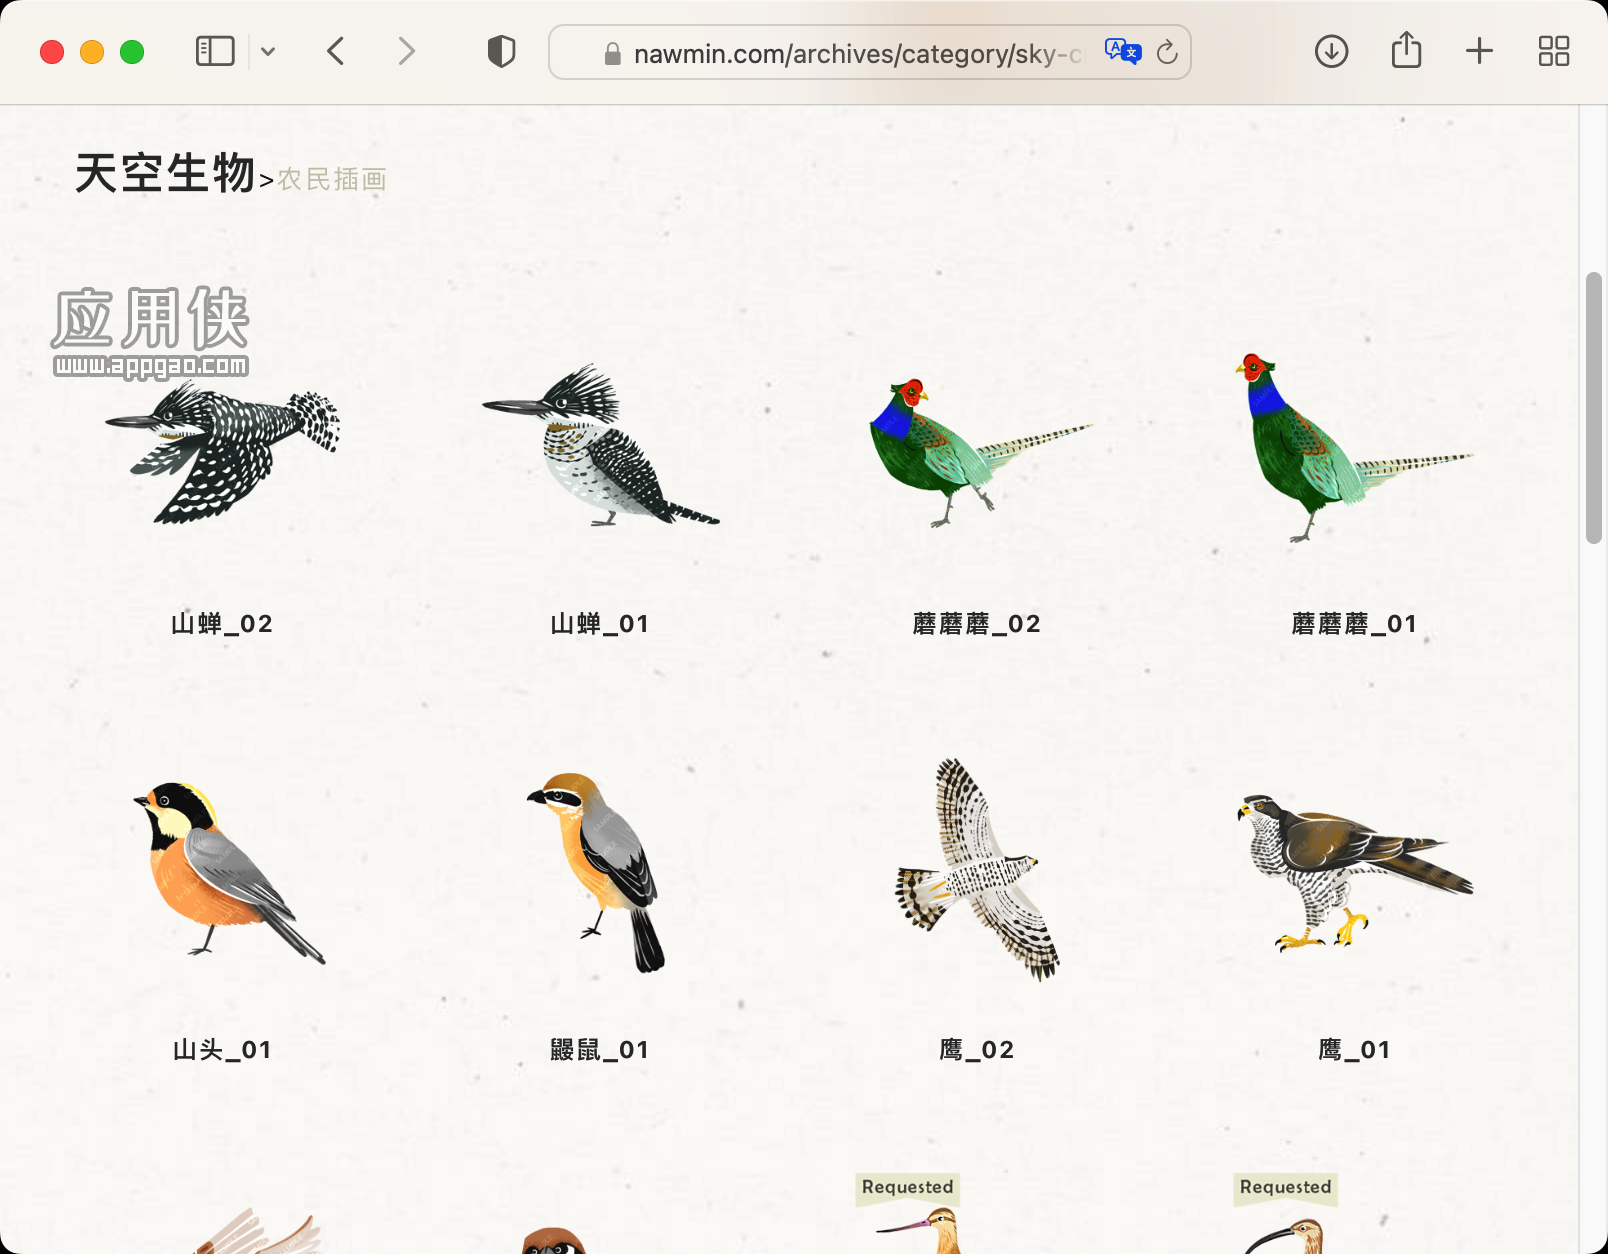Open the Share menu
Viewport: 1608px width, 1254px height.
pos(1406,50)
